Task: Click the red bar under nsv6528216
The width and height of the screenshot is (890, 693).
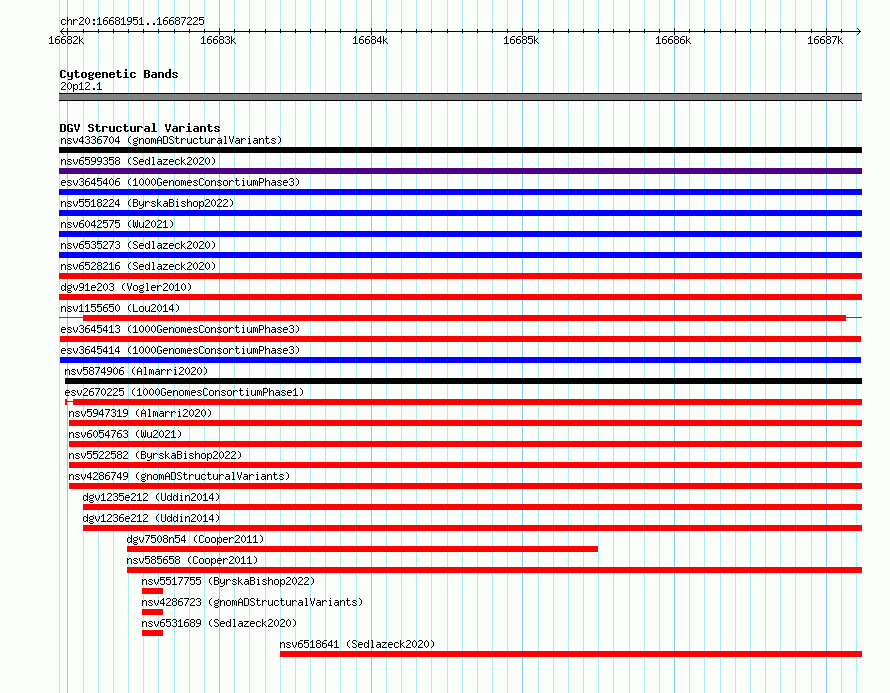Action: coord(460,276)
